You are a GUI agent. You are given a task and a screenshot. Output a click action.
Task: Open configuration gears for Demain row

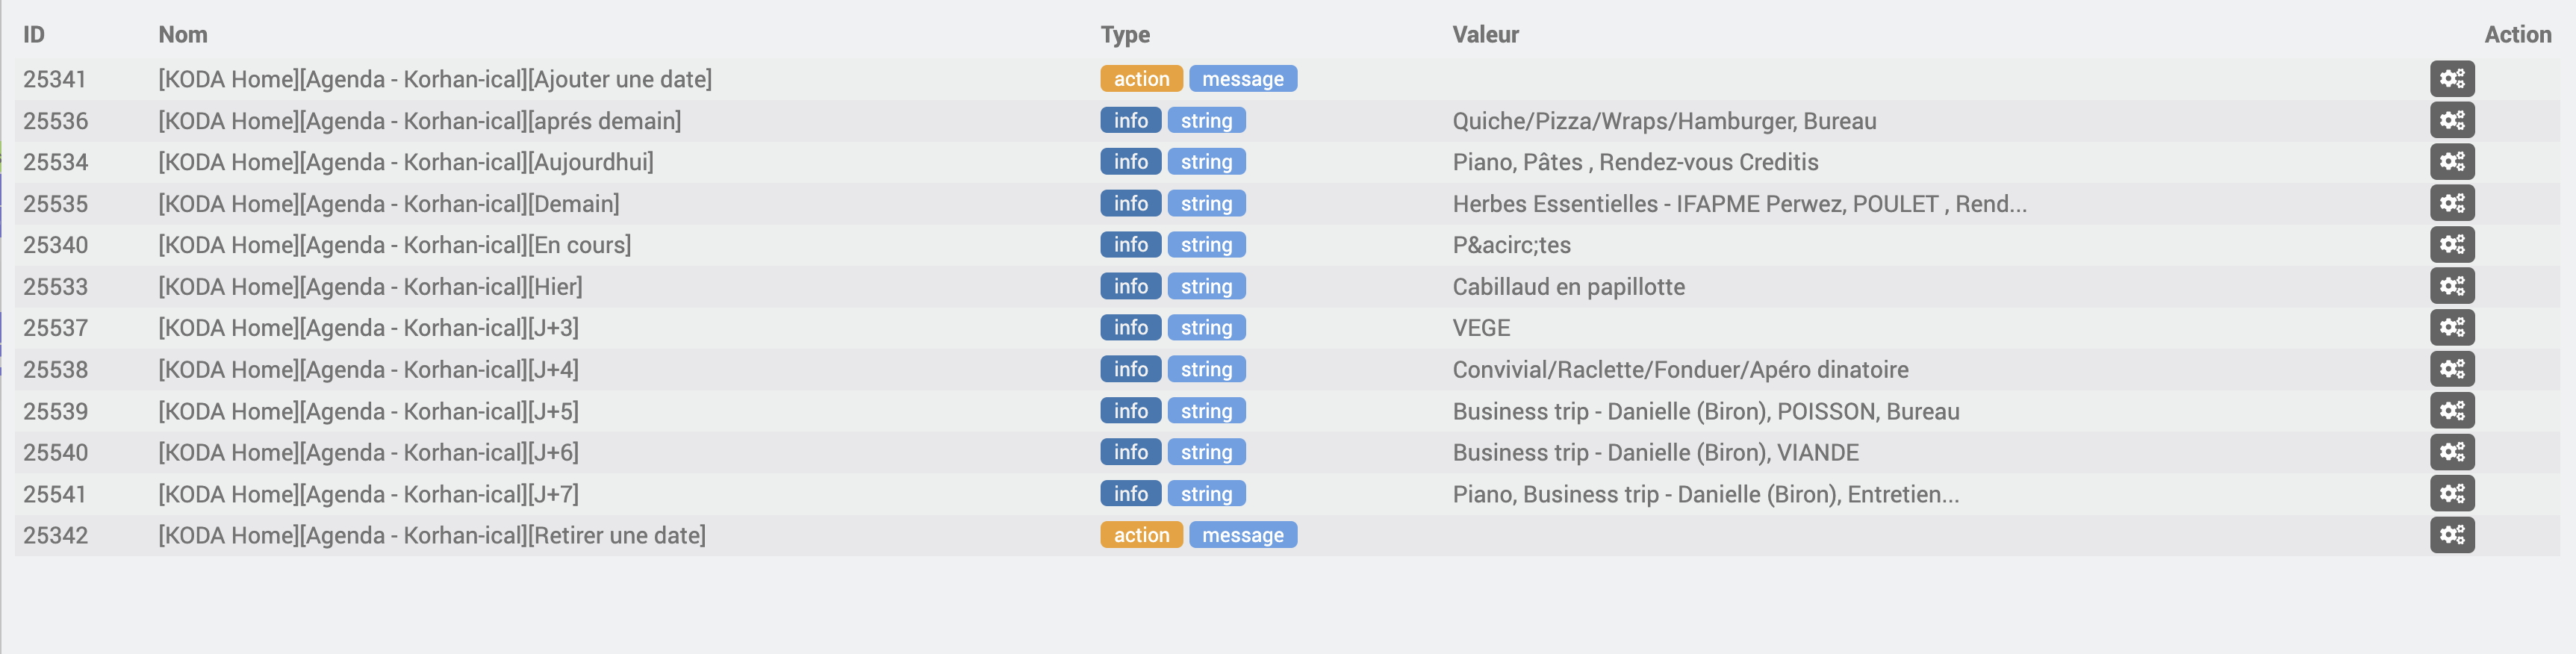click(x=2452, y=203)
